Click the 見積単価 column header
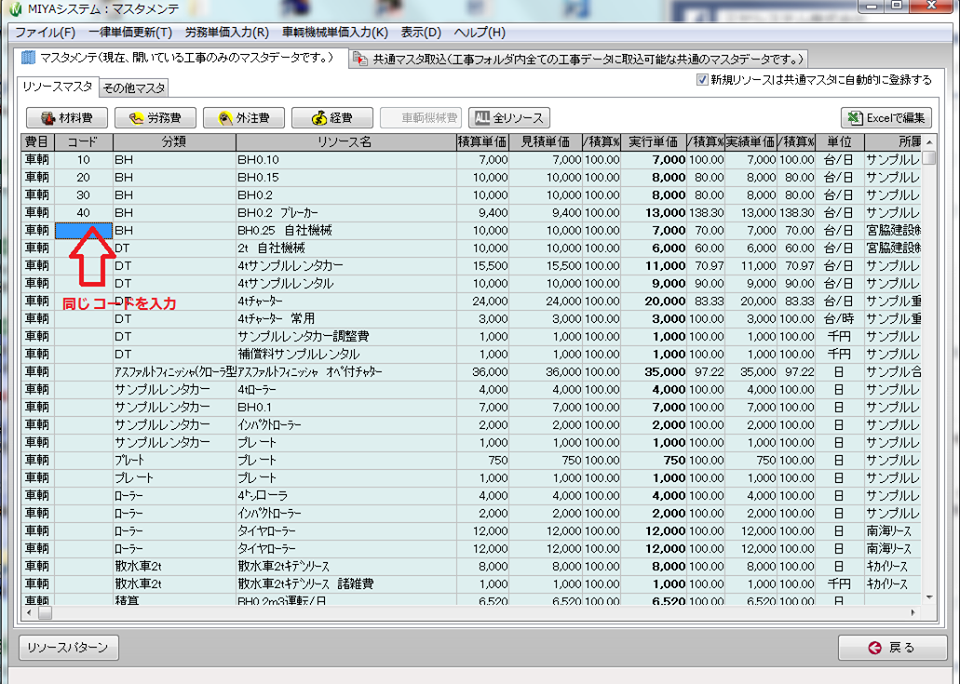 pos(546,142)
